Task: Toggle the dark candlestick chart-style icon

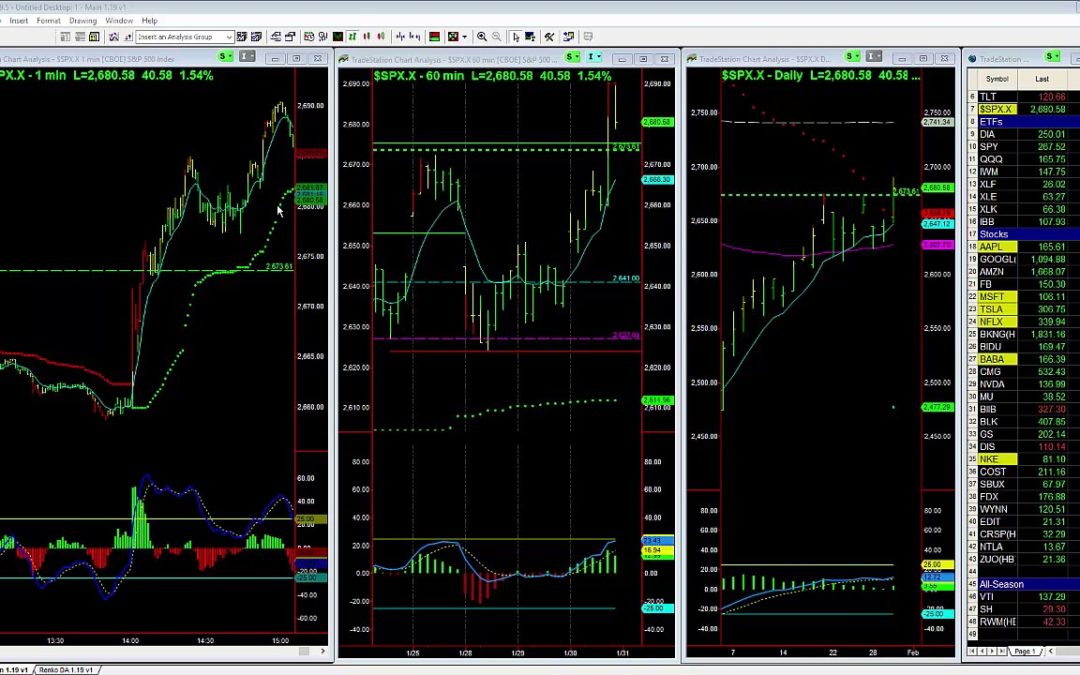Action: (338, 37)
